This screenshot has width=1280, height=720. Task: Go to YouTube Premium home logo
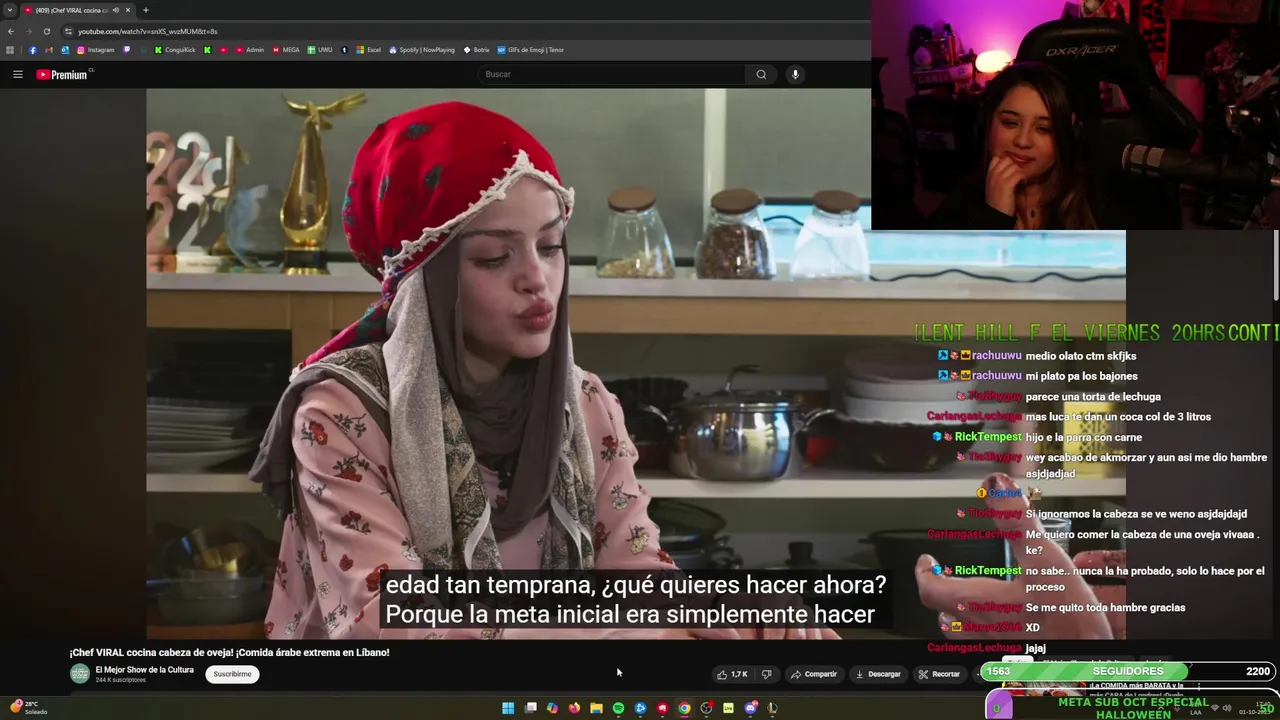[64, 74]
